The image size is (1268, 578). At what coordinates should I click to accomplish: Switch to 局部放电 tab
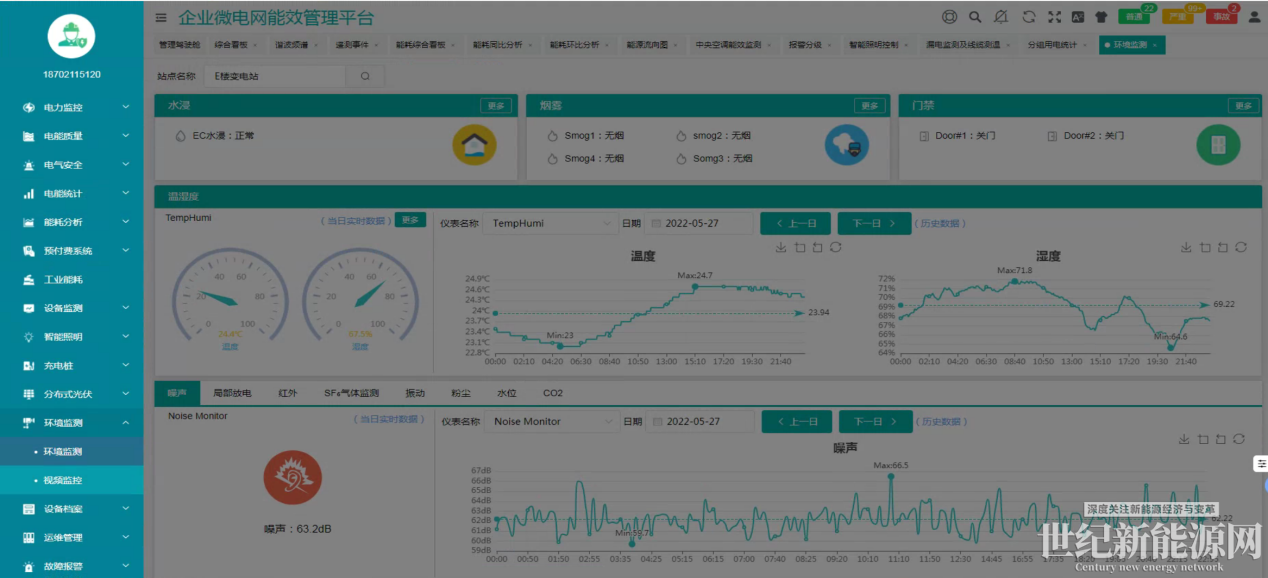coord(233,393)
